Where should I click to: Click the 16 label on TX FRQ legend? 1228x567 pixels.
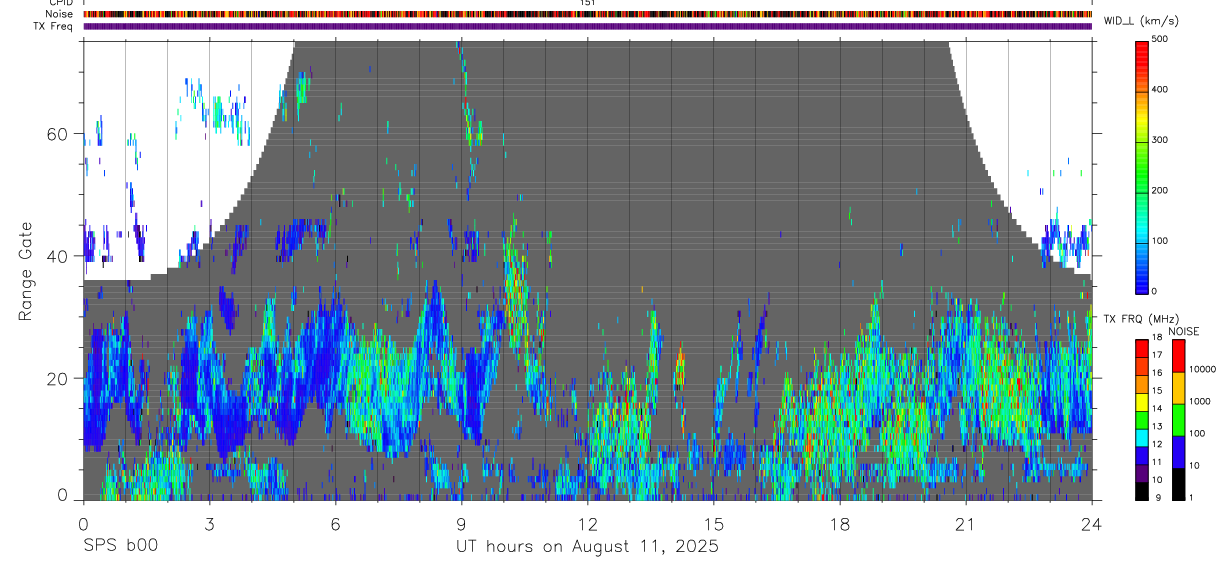point(1159,373)
